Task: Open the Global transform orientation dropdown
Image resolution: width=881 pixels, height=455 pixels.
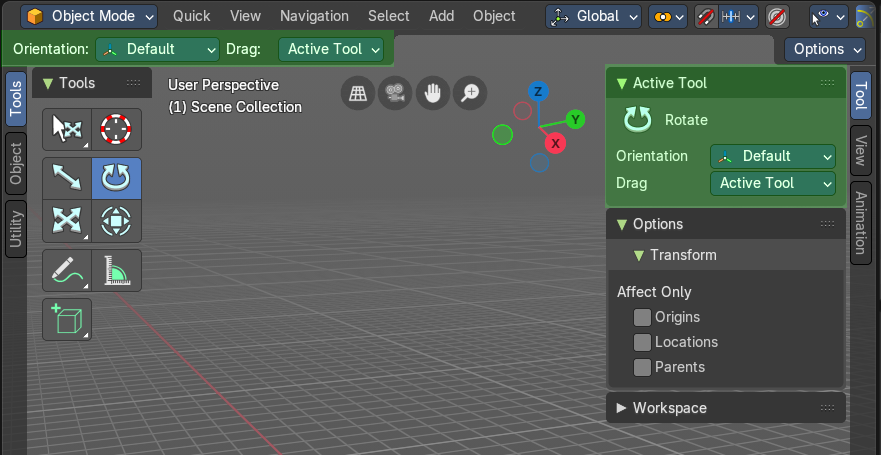Action: point(593,16)
